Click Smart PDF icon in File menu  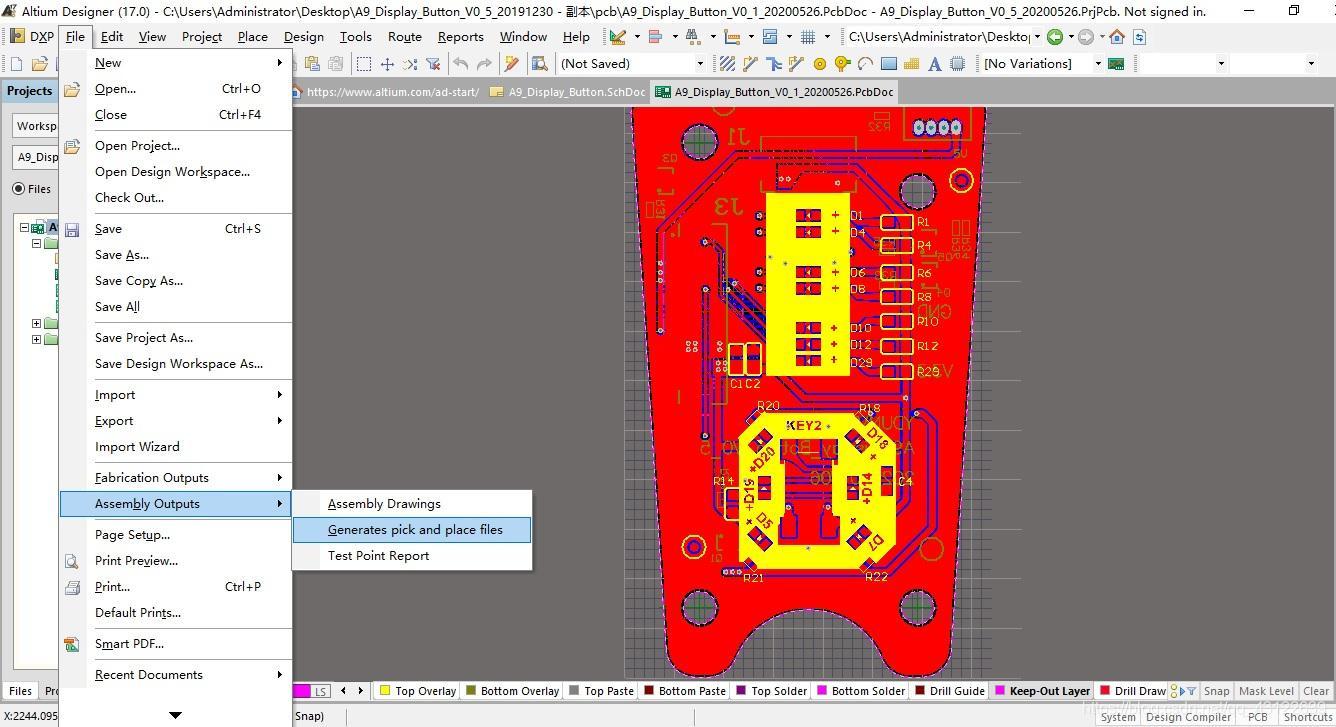72,644
